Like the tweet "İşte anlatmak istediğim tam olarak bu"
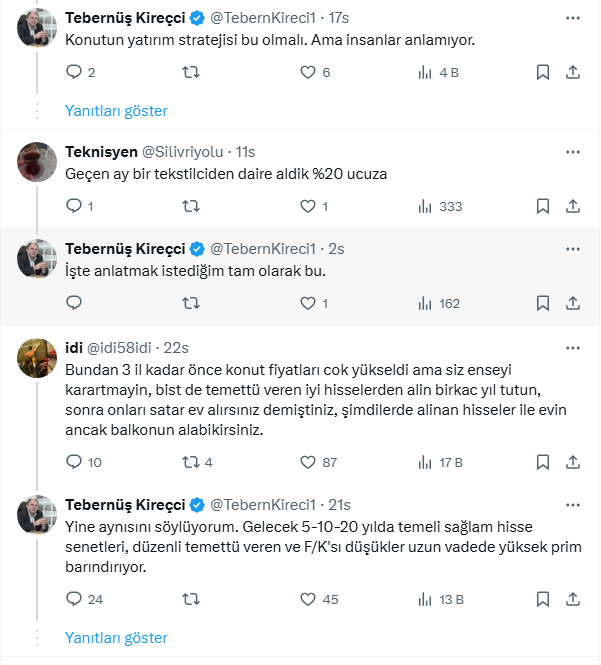Screen dimensions: 601x665 (308, 302)
